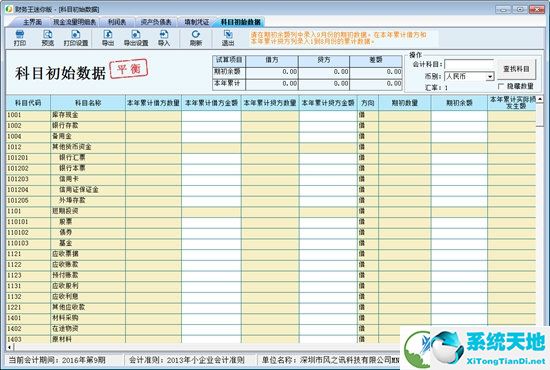
Task: Click the 本年累计贷方数量 column header
Action: click(x=270, y=103)
